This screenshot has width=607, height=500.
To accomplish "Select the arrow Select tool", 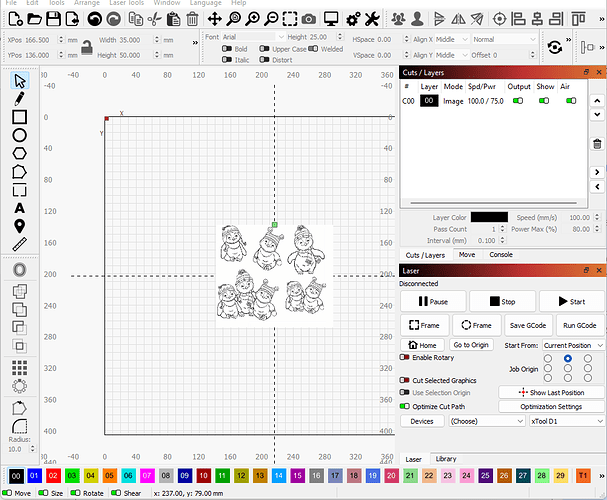I will tap(19, 80).
